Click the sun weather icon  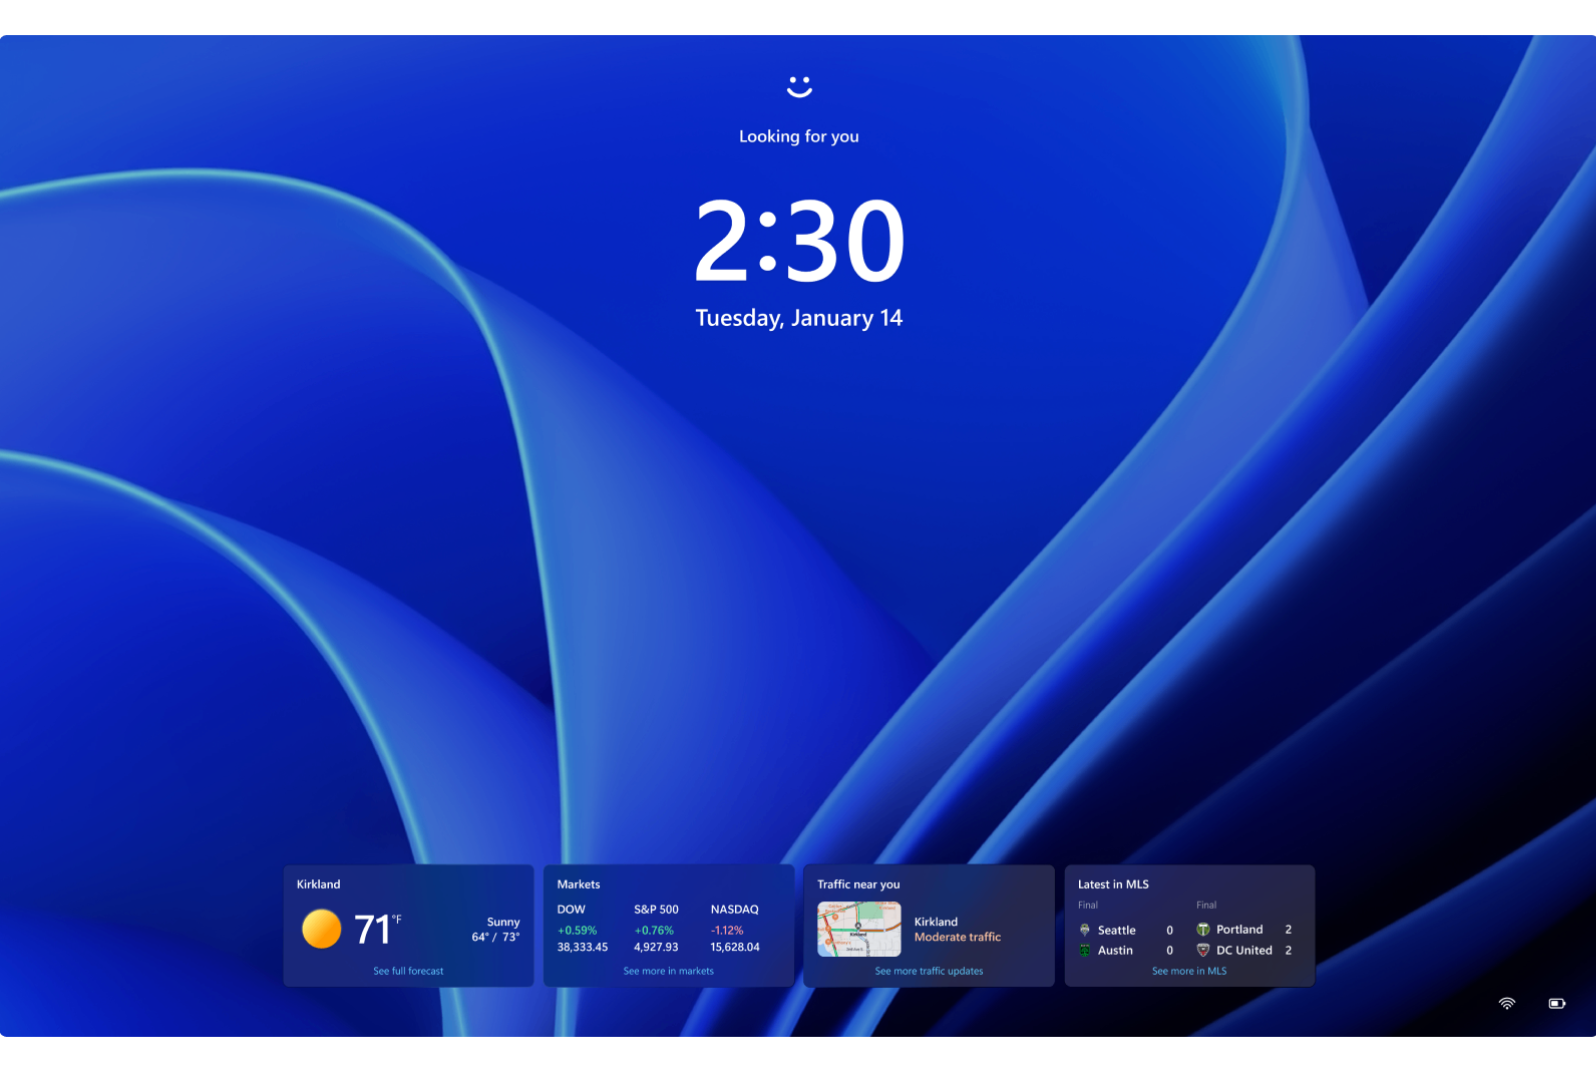[321, 929]
